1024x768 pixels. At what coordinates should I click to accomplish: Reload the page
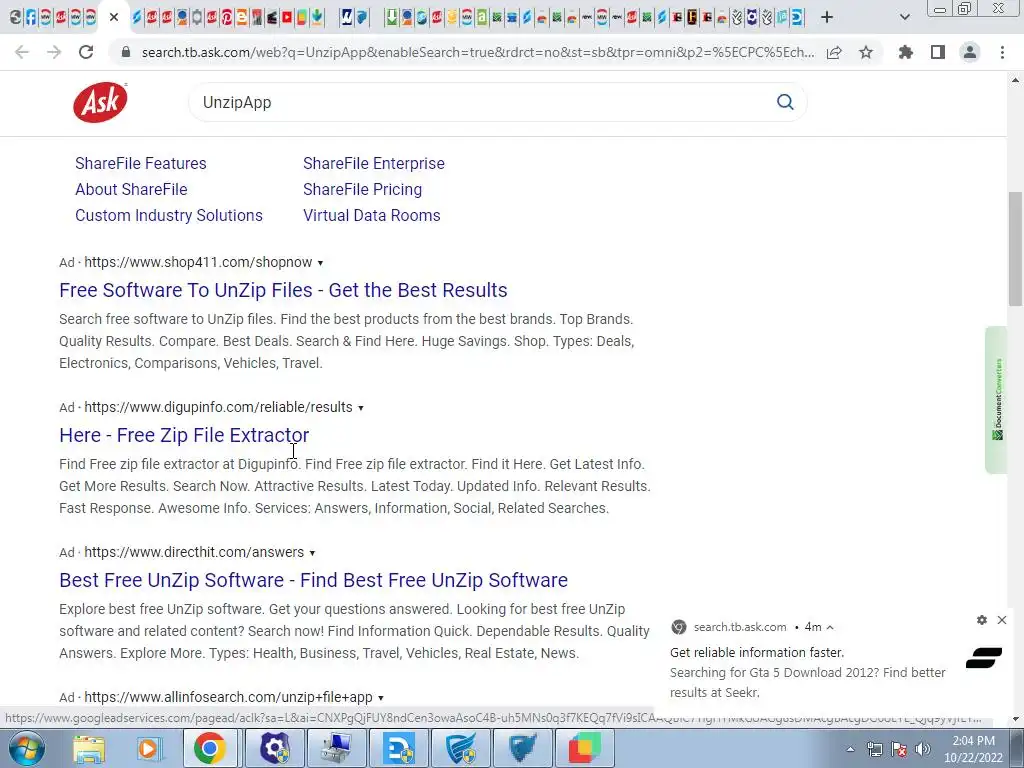point(86,52)
